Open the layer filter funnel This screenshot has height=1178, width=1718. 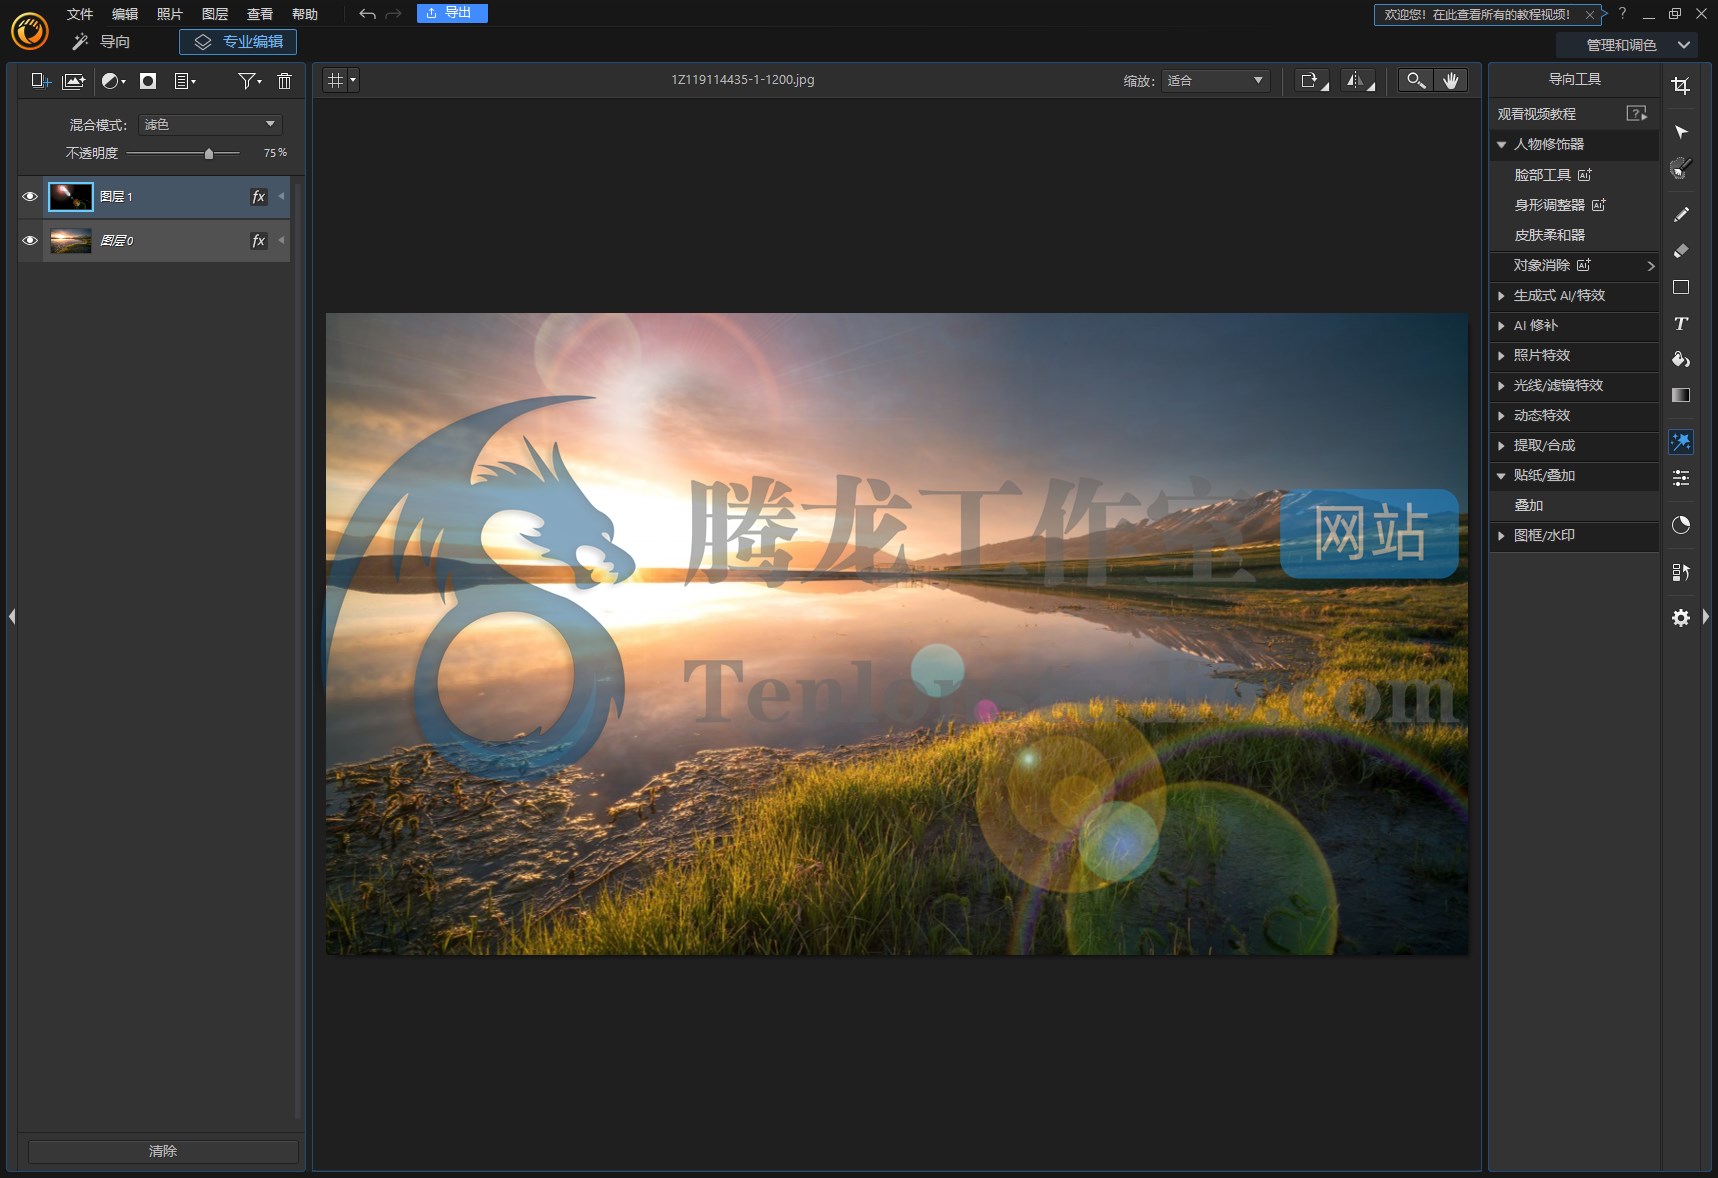pos(250,81)
